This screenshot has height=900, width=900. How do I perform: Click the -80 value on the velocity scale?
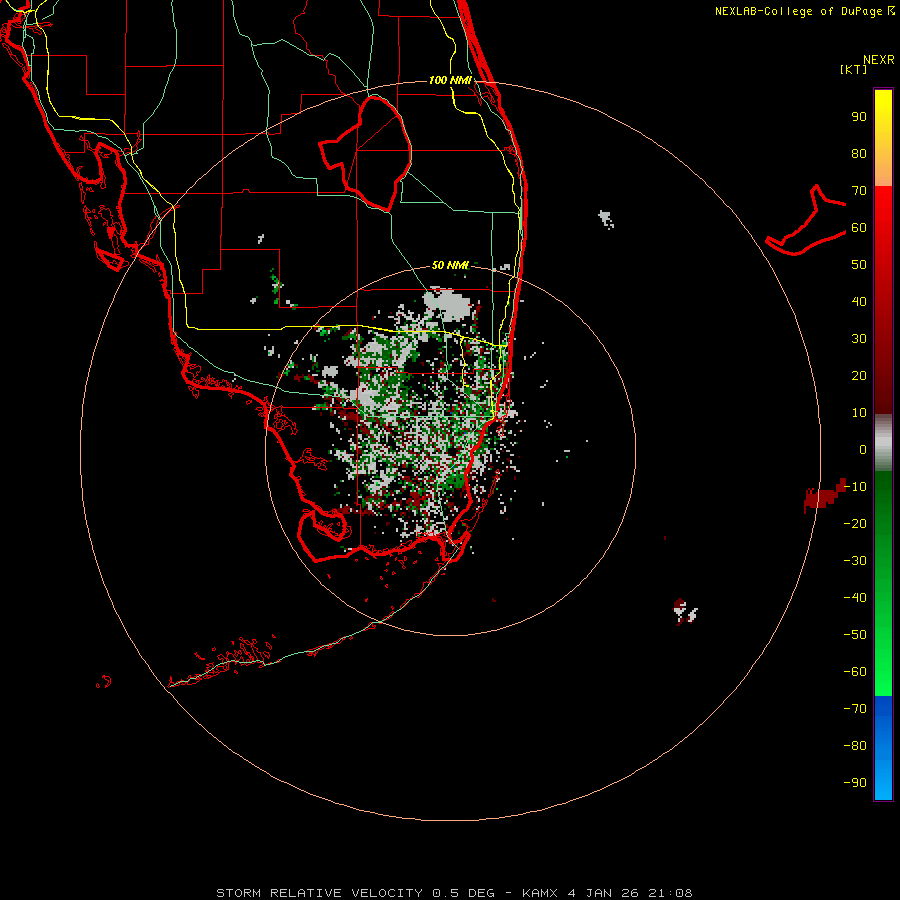[x=855, y=746]
